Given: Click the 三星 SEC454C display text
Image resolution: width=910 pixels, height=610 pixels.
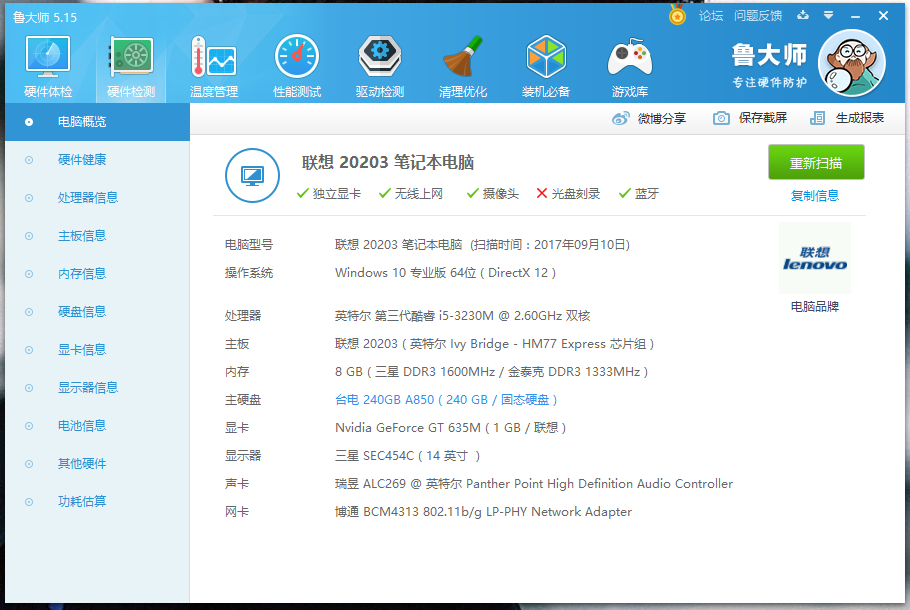Looking at the screenshot, I should pos(407,456).
